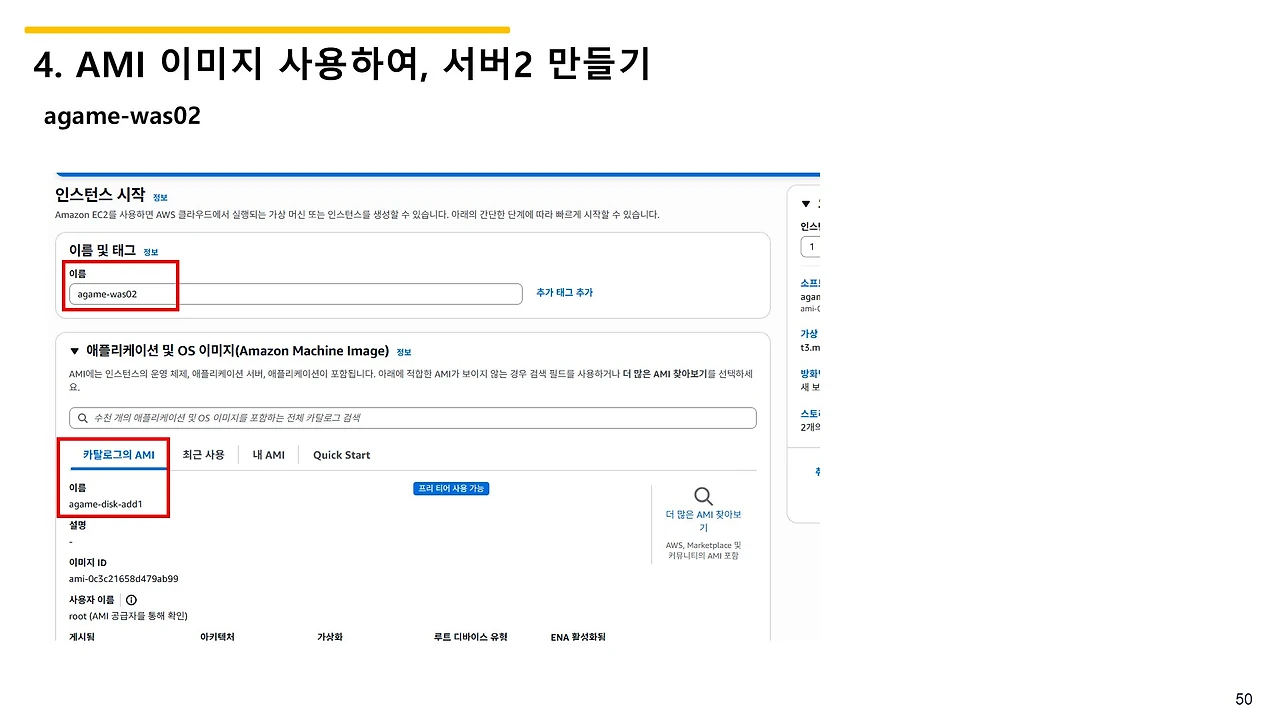The height and width of the screenshot is (720, 1280).
Task: Open the 소프트웨어 link in the summary panel
Action: point(809,282)
